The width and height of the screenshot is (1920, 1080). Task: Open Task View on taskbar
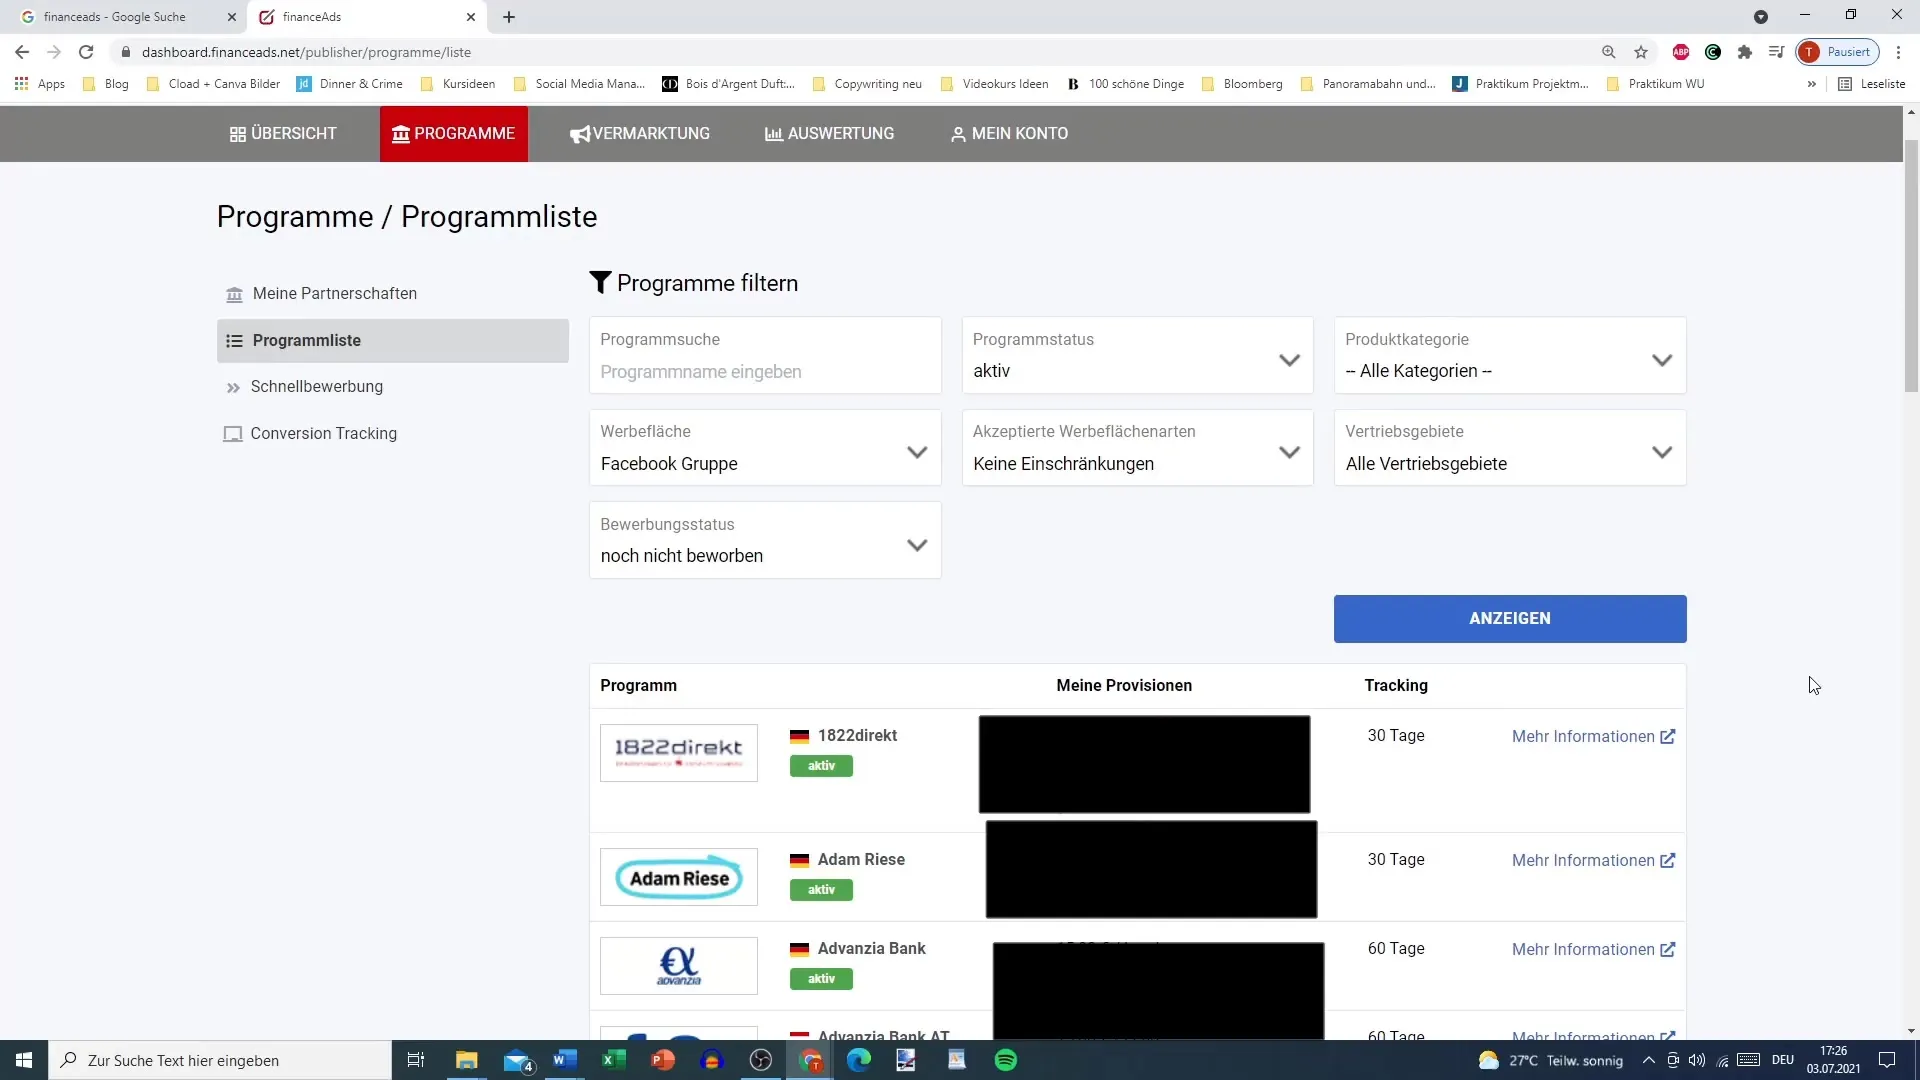[416, 1060]
